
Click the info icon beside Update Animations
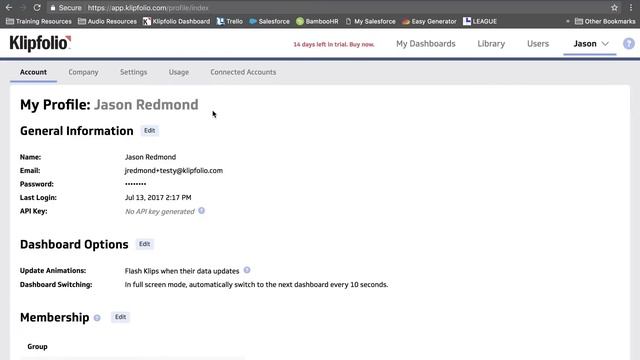point(247,270)
